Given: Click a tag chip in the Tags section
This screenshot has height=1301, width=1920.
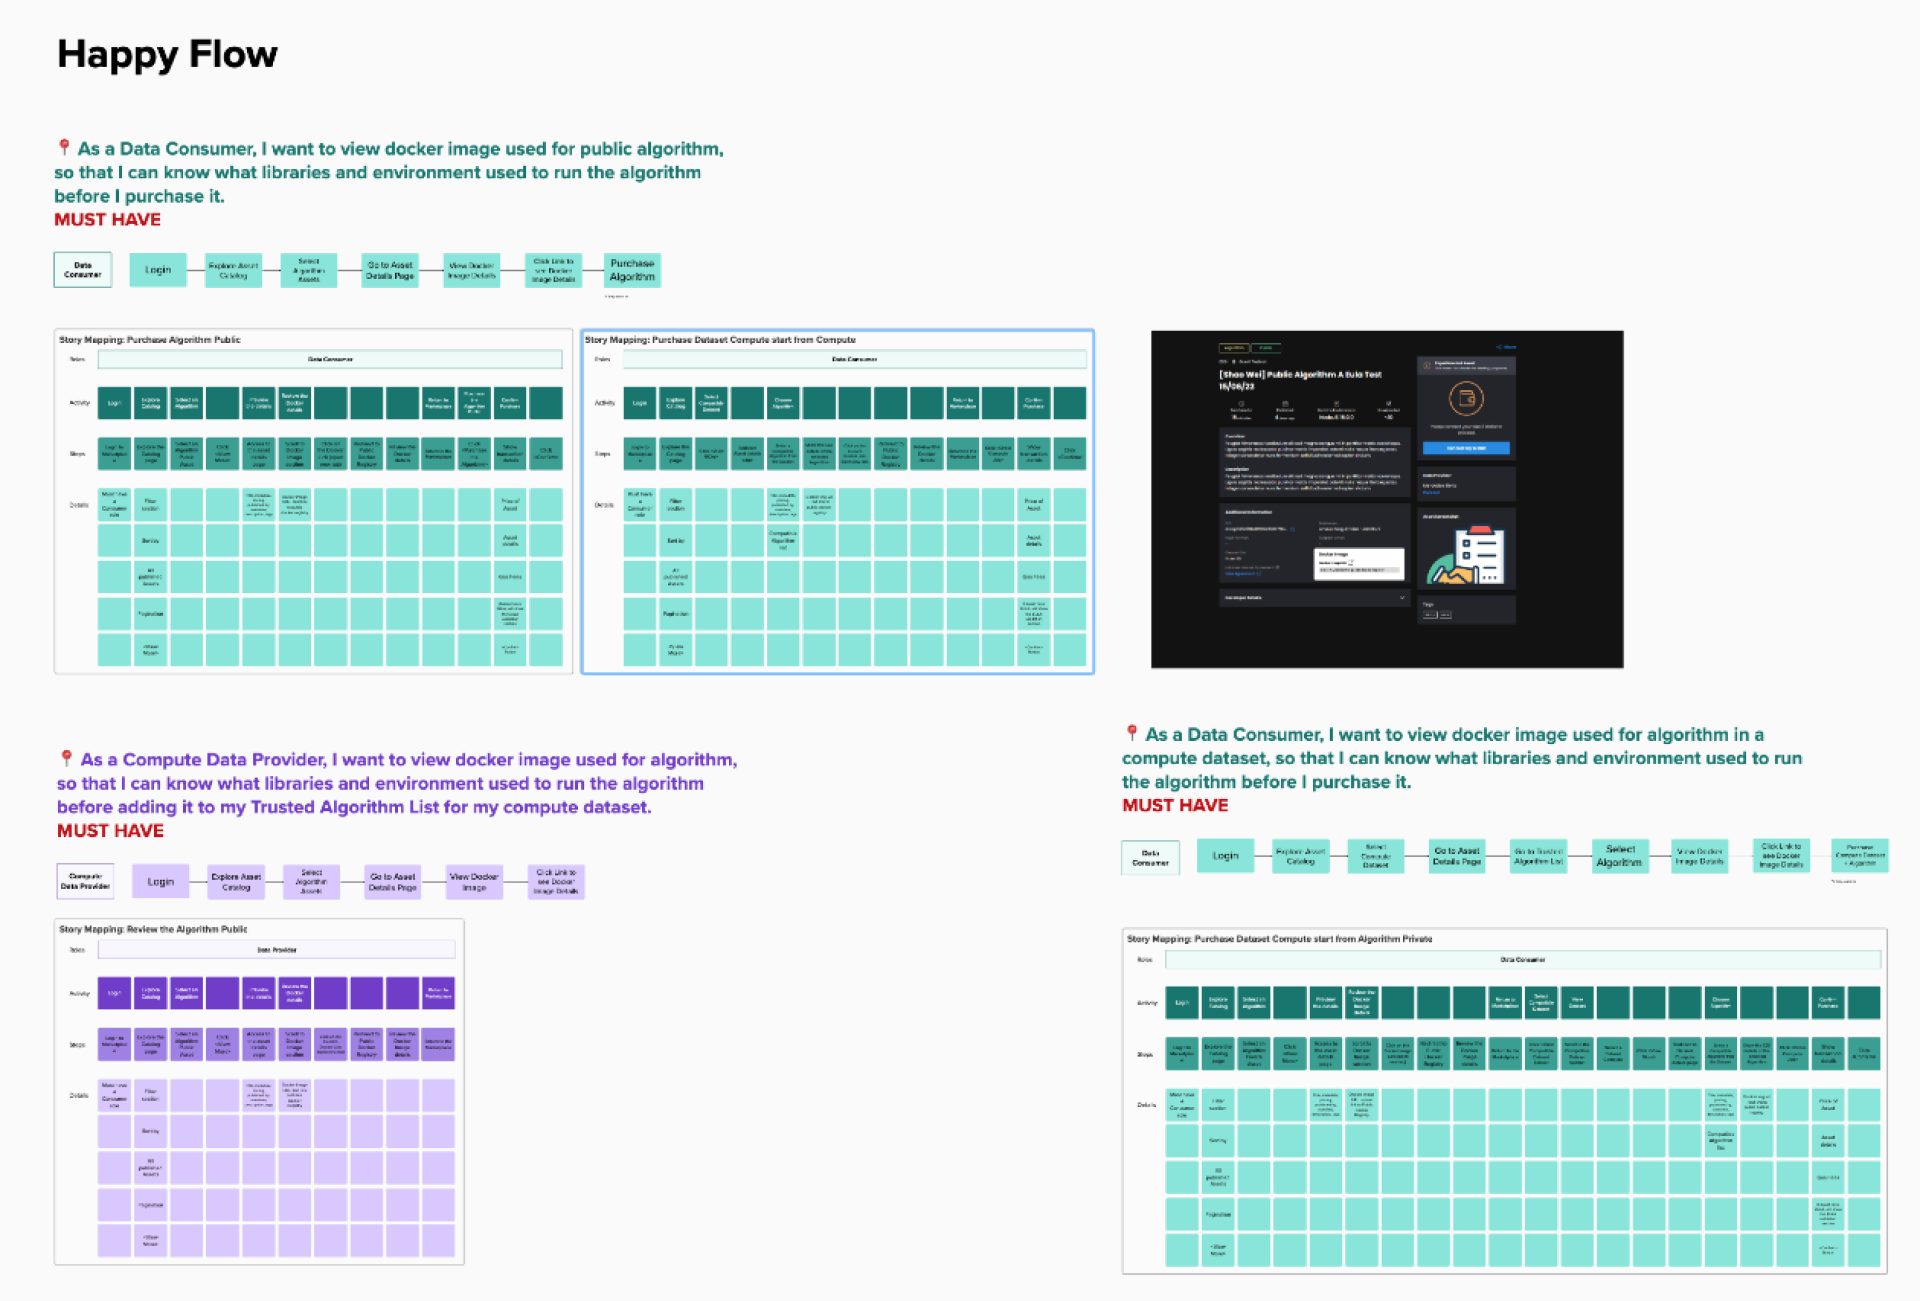Looking at the screenshot, I should 1430,615.
